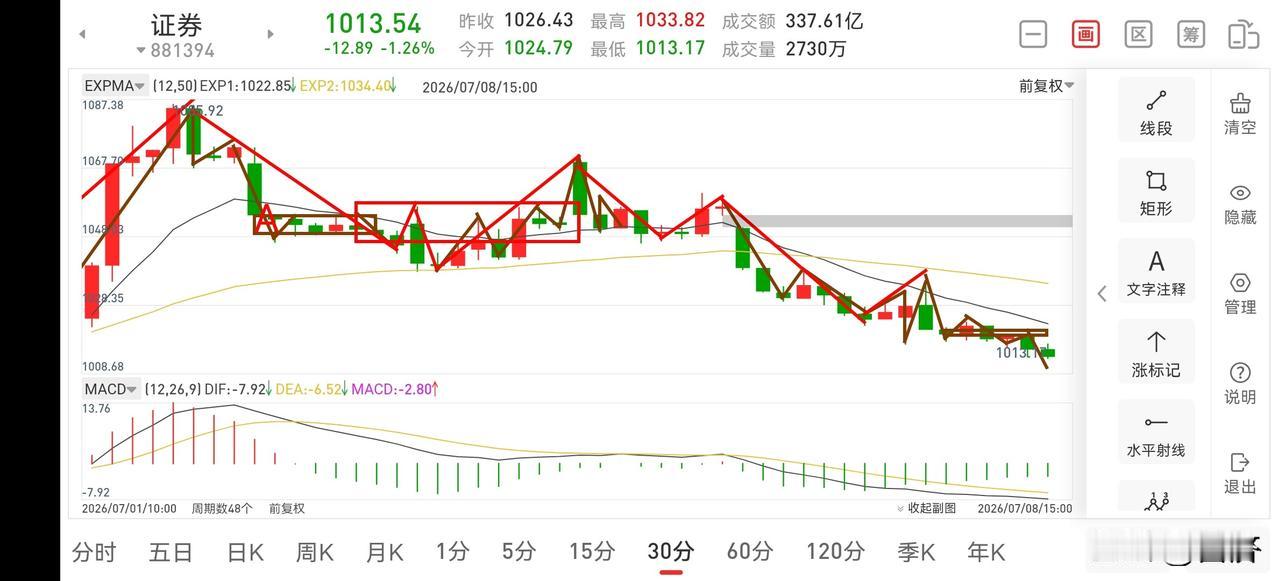Open the EXPMA indicator dropdown

[115, 86]
